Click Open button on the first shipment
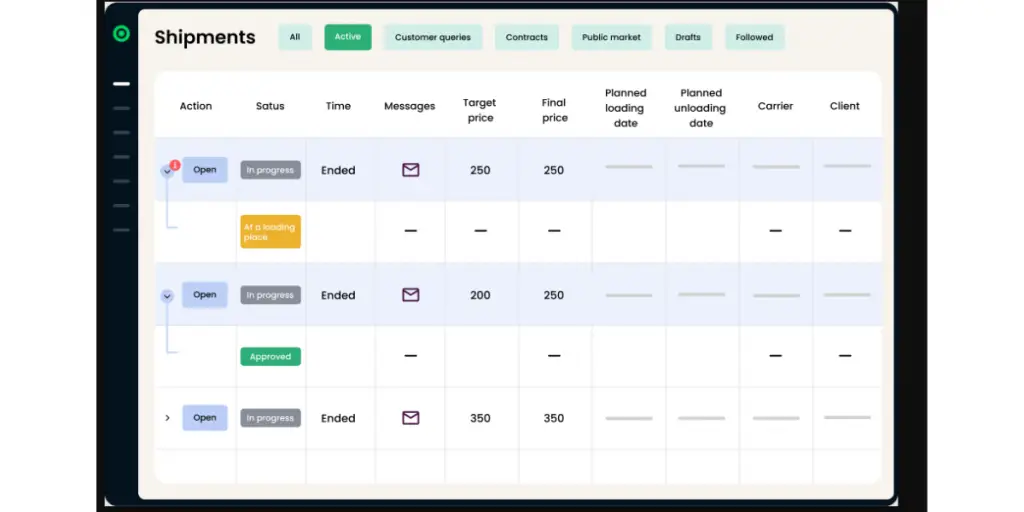Image resolution: width=1024 pixels, height=512 pixels. 205,170
